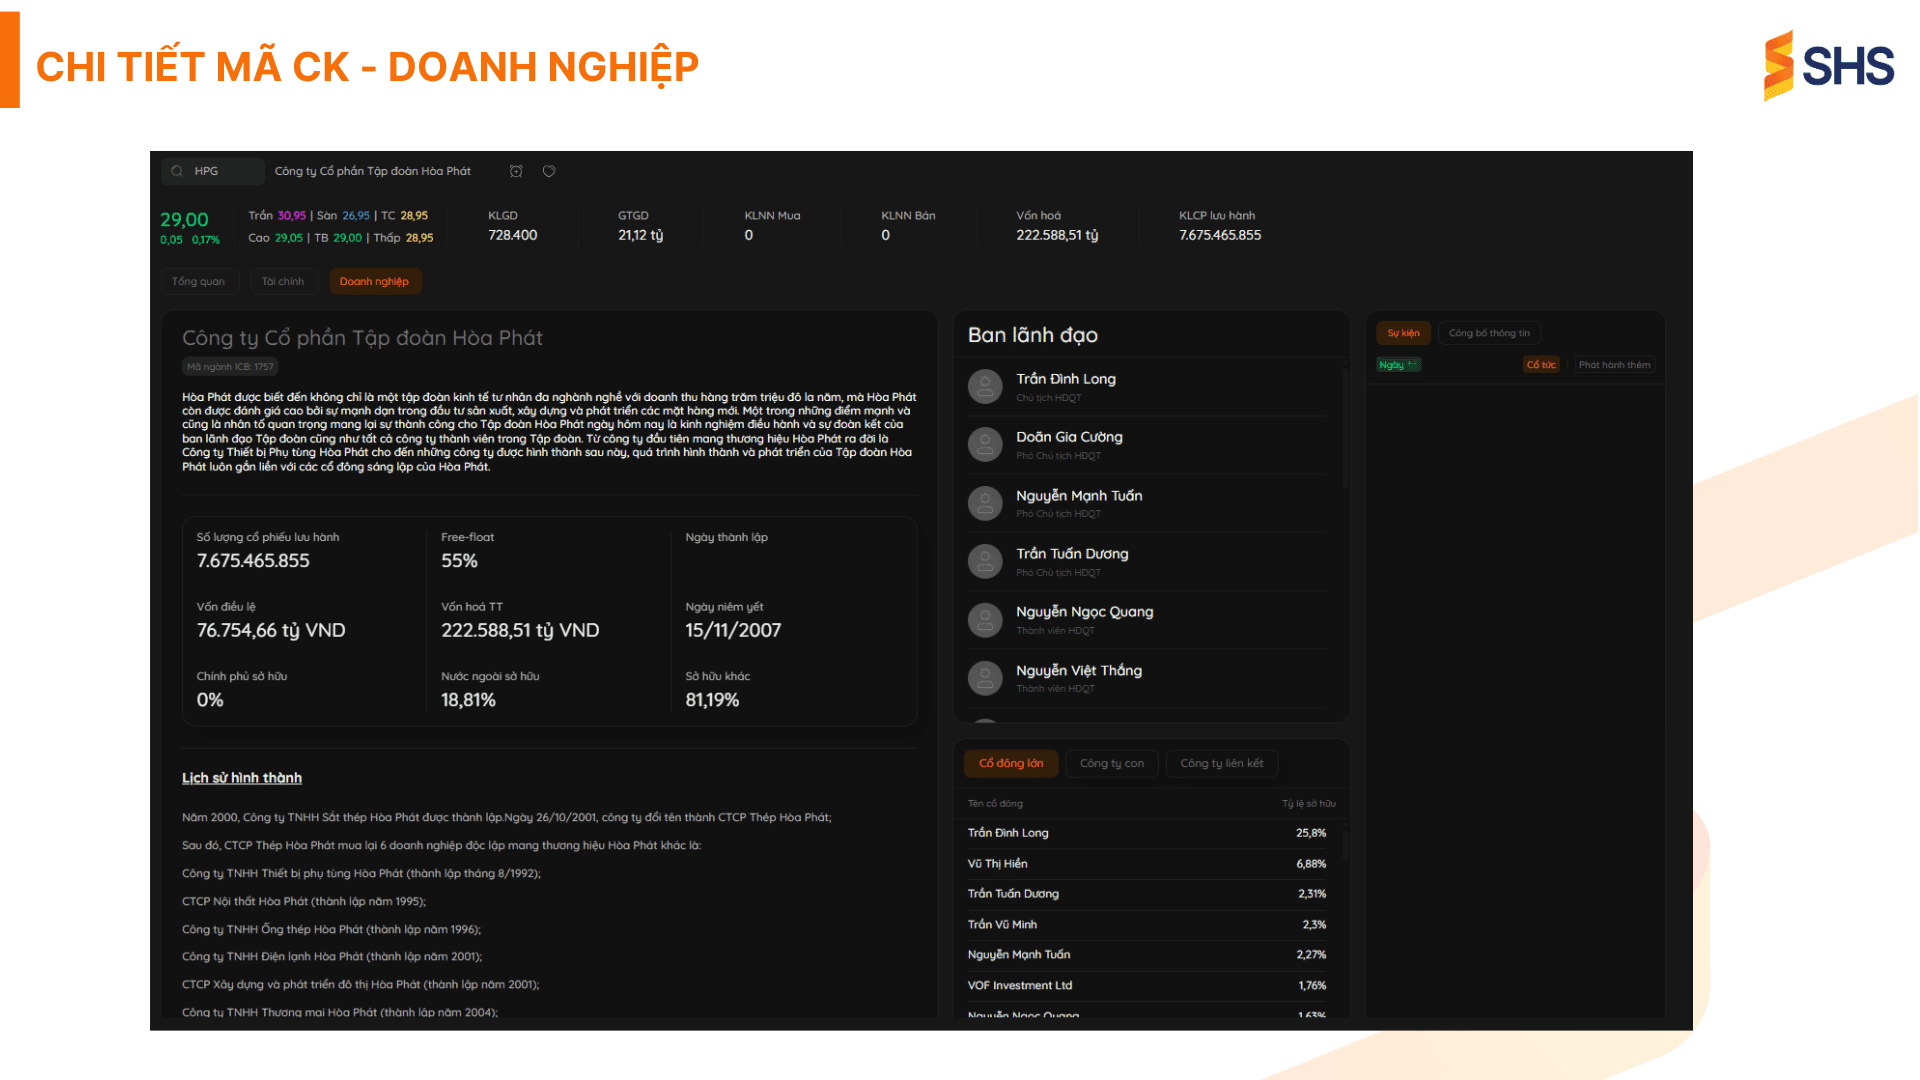Click the Lịch sử hình thành heading link

coord(242,778)
